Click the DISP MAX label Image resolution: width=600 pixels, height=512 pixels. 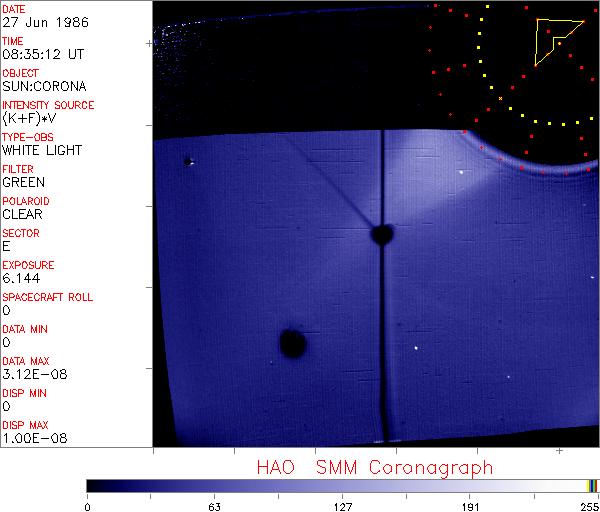click(x=25, y=425)
